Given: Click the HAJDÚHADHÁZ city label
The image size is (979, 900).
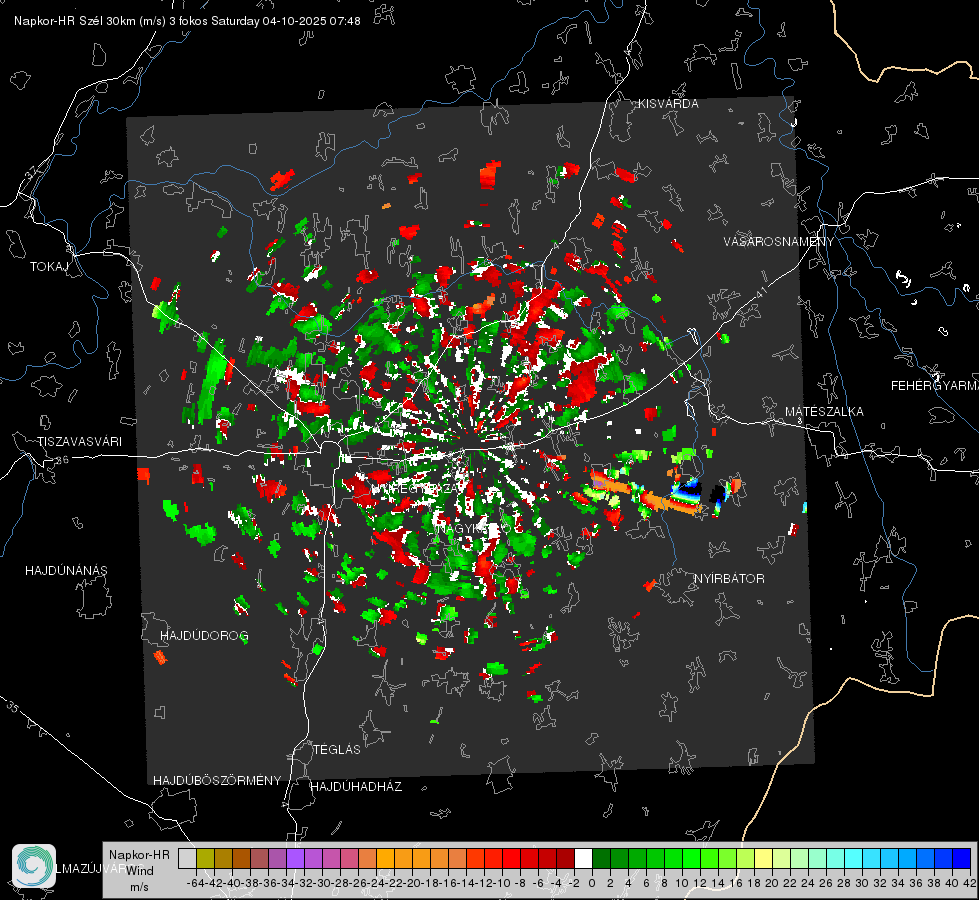Looking at the screenshot, I should point(356,787).
